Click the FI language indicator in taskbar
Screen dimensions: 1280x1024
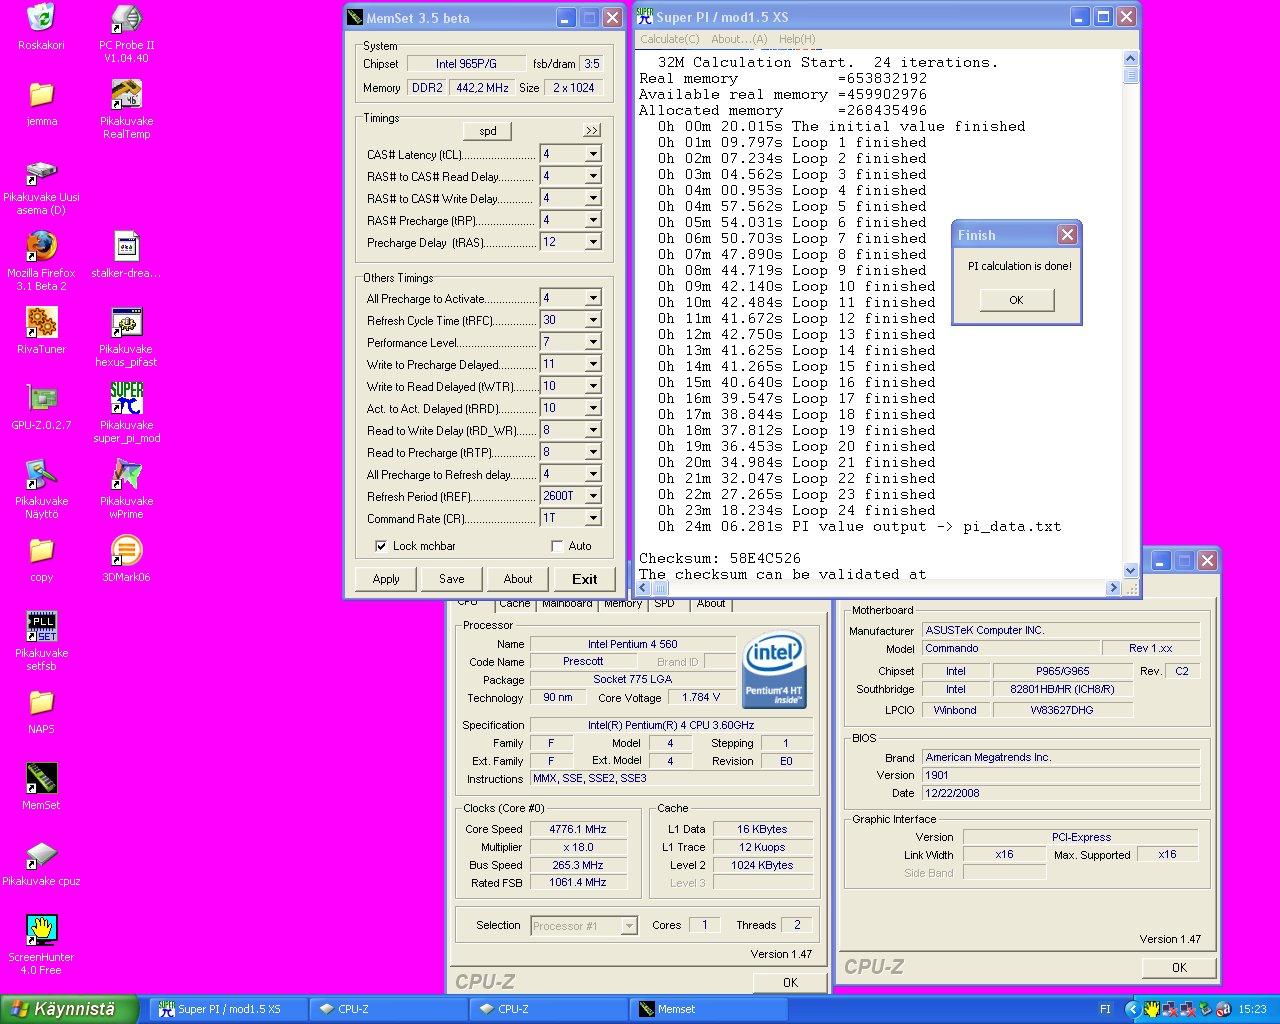[1105, 1009]
